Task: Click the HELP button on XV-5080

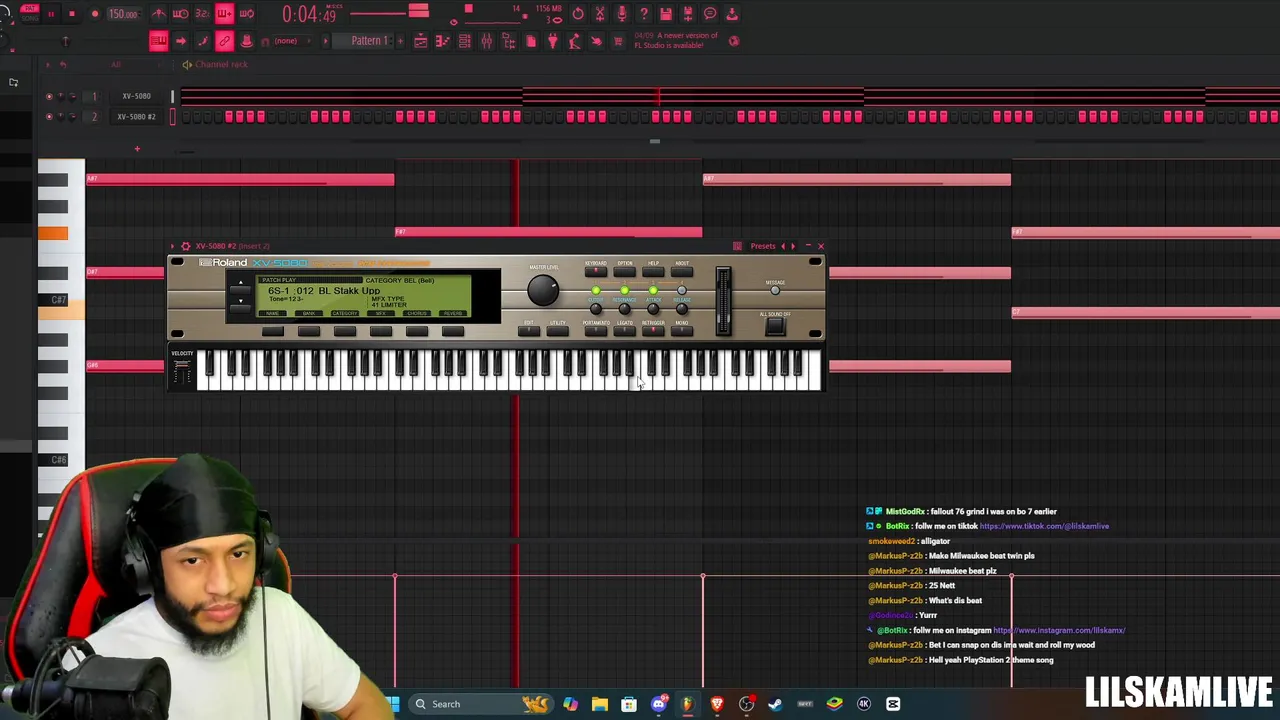Action: (653, 270)
